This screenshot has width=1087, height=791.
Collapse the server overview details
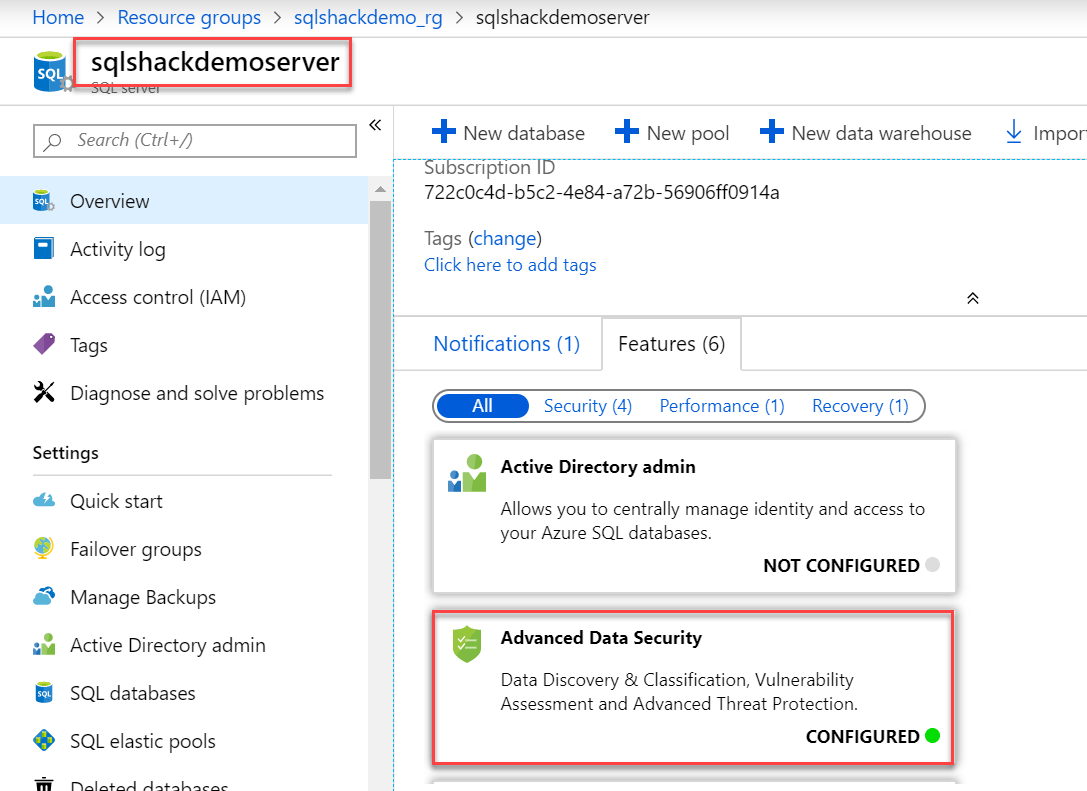point(972,297)
